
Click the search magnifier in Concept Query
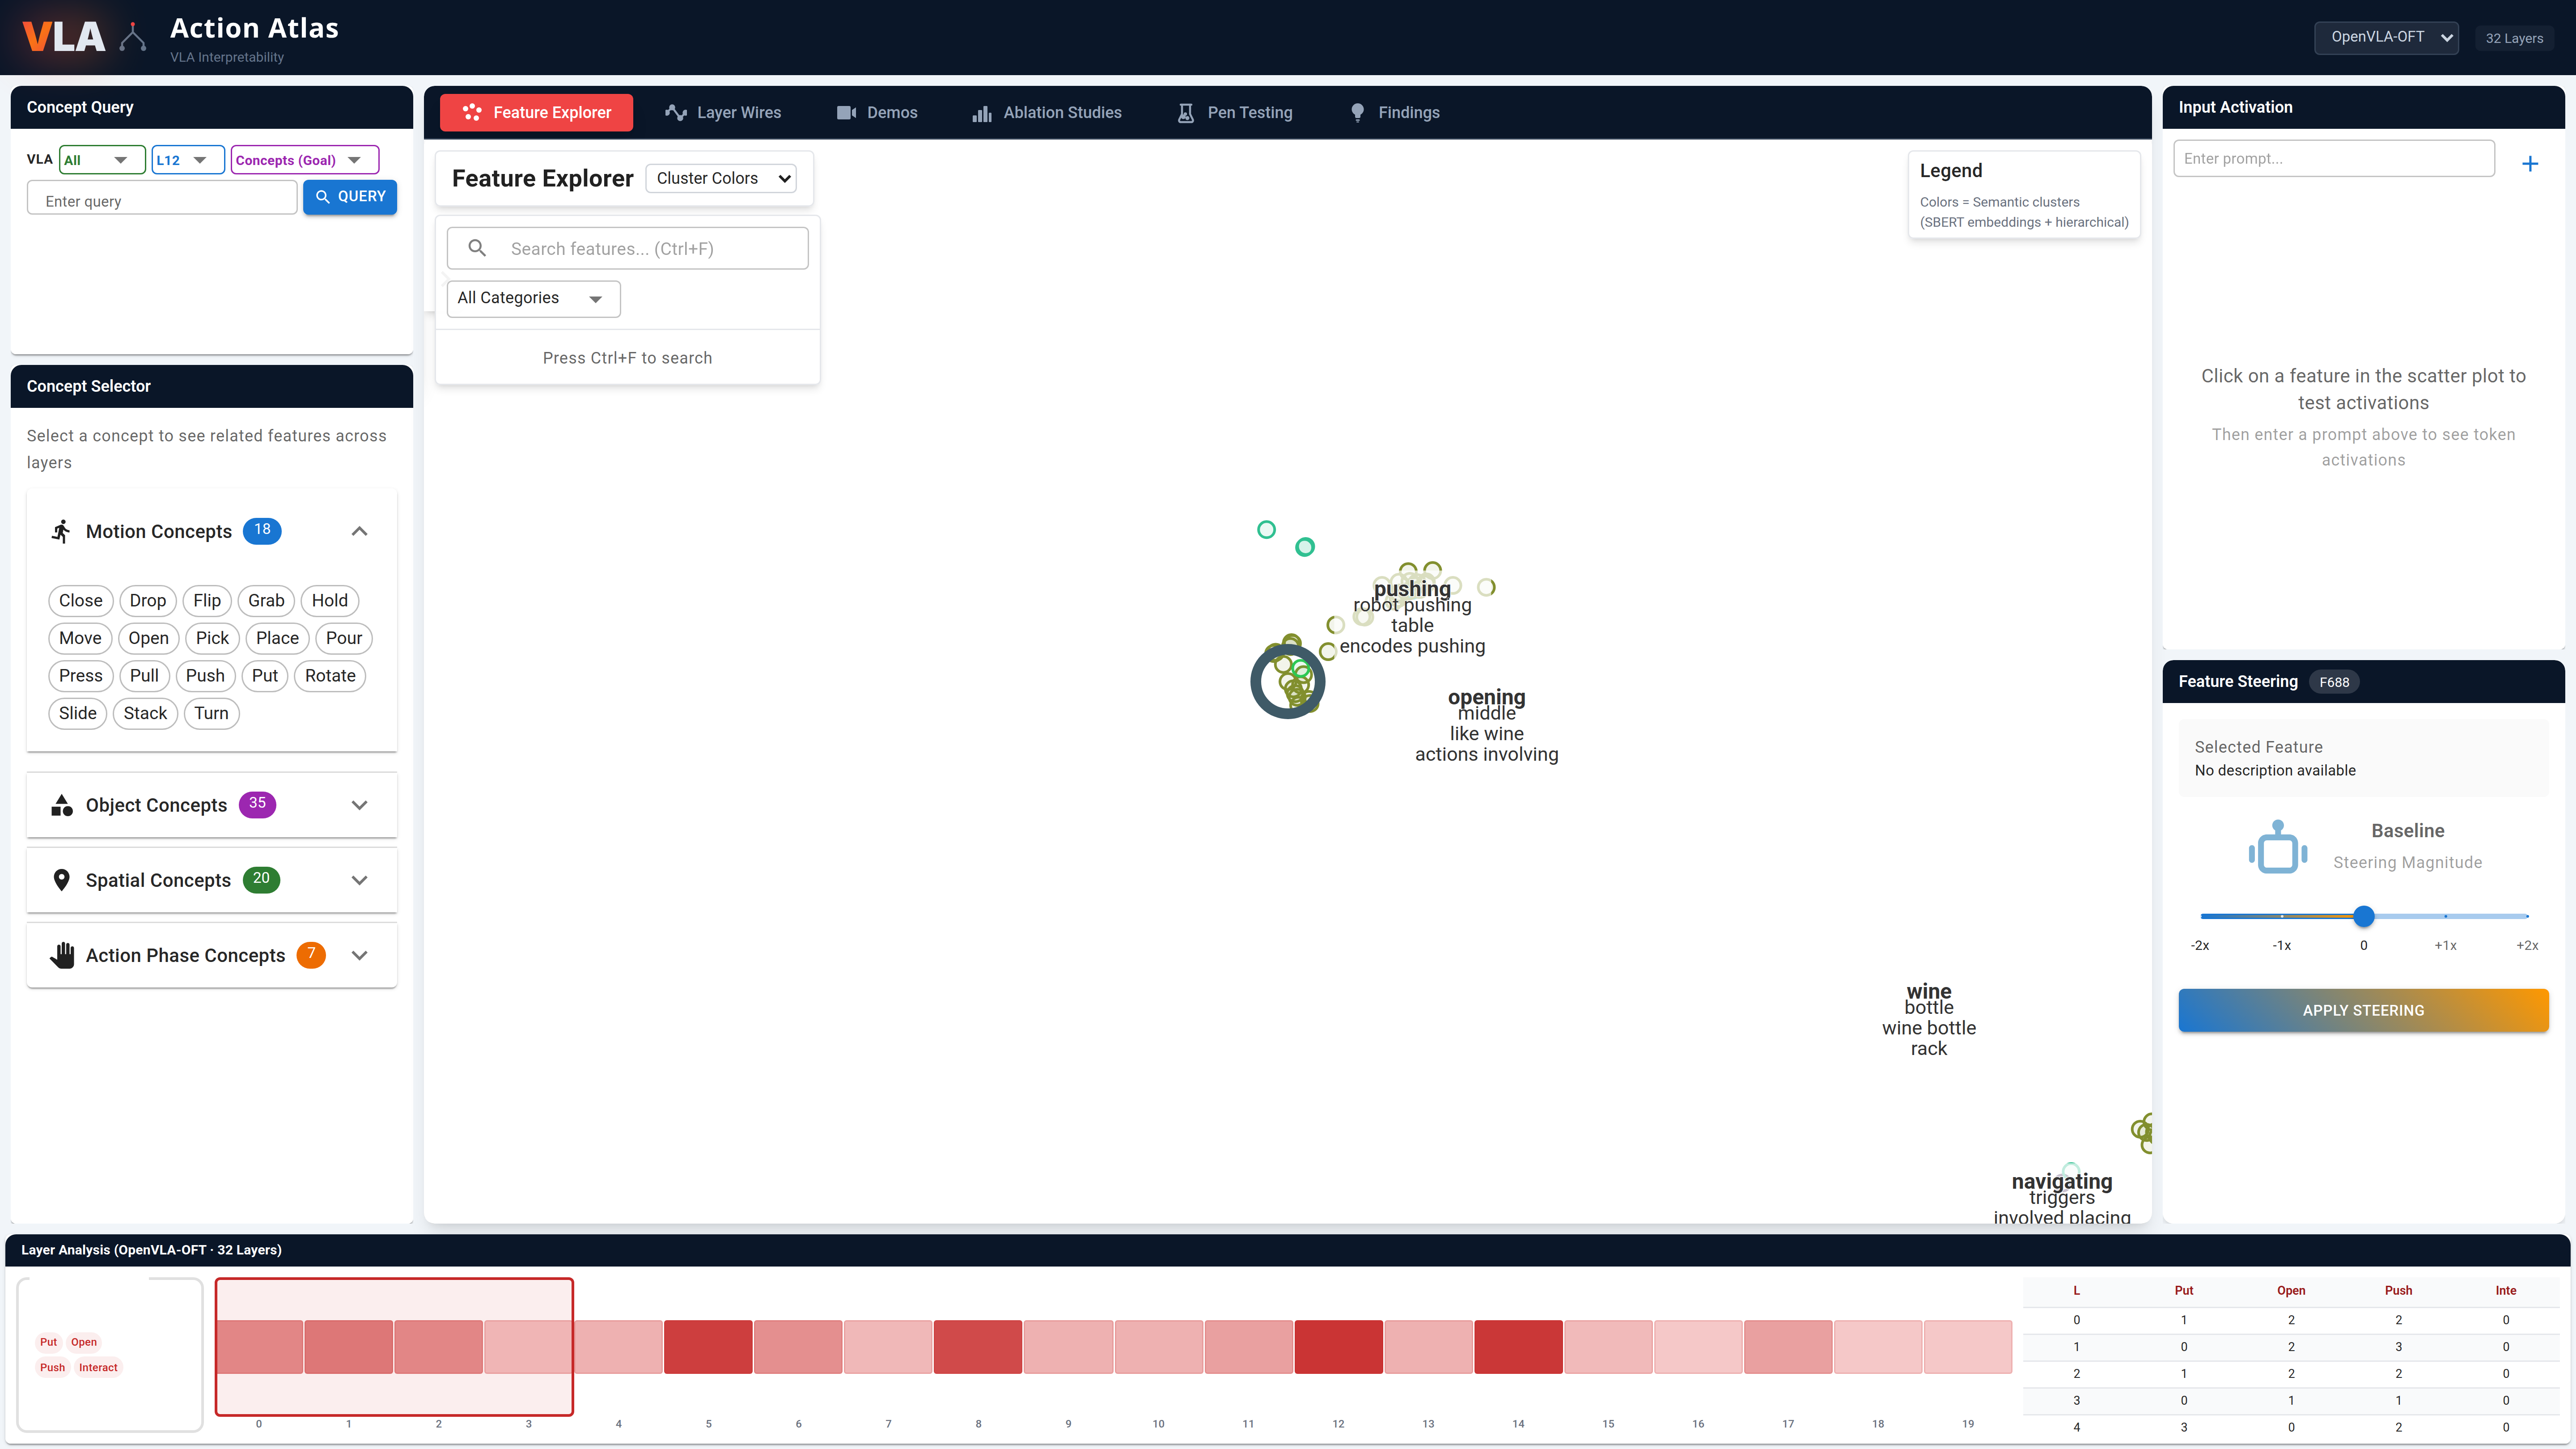coord(323,197)
